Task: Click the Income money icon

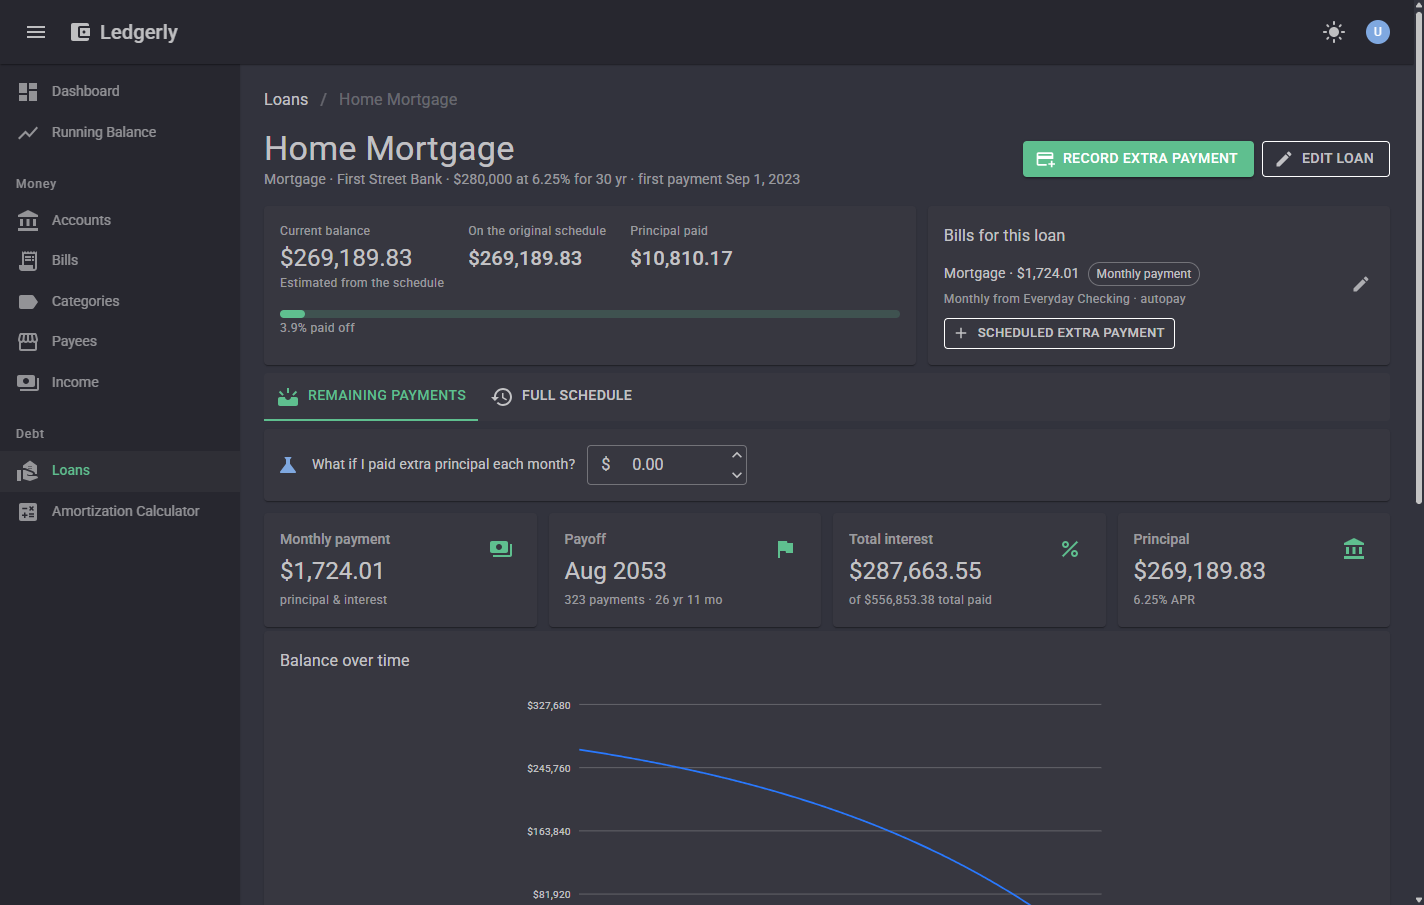Action: pyautogui.click(x=28, y=382)
